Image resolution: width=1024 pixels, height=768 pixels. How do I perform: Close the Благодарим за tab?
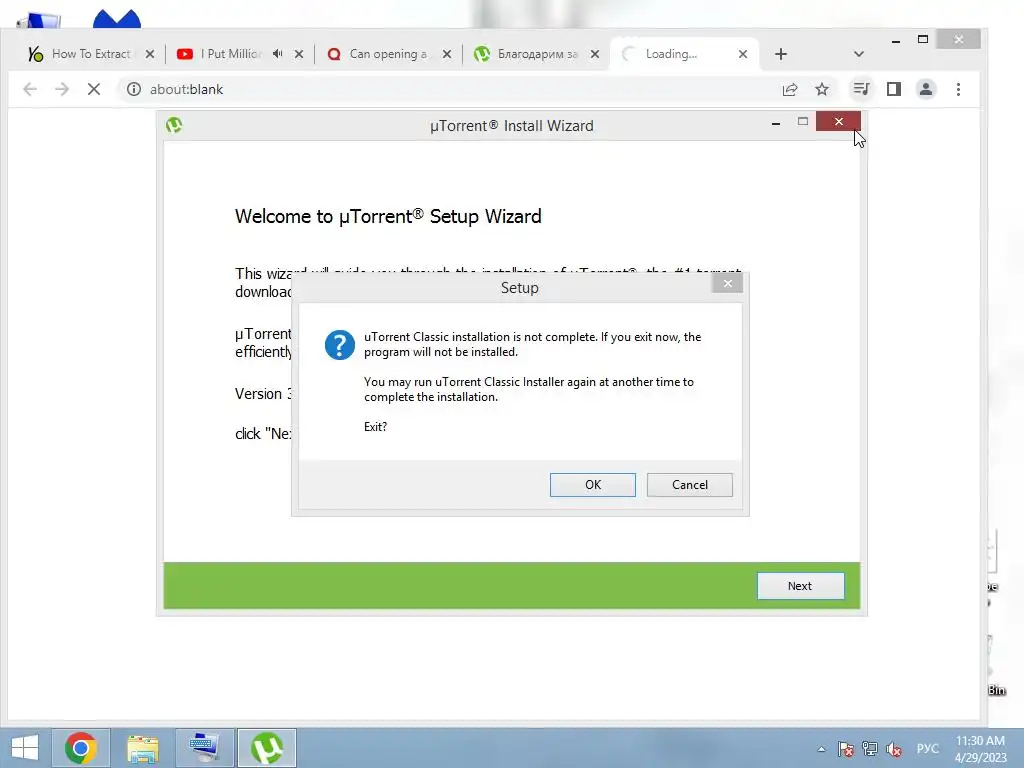[x=595, y=54]
